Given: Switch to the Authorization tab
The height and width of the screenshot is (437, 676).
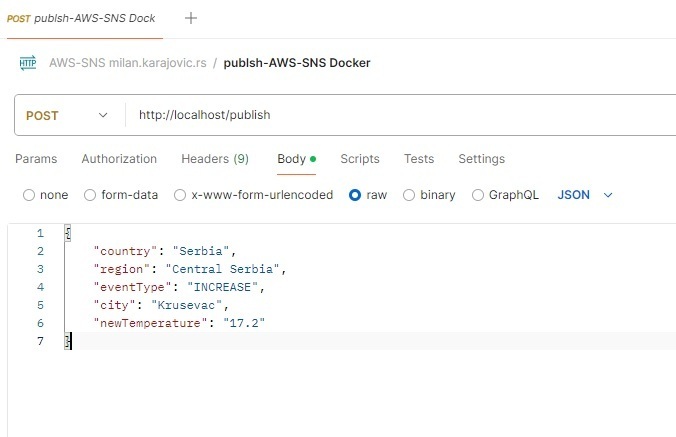Looking at the screenshot, I should pyautogui.click(x=119, y=159).
